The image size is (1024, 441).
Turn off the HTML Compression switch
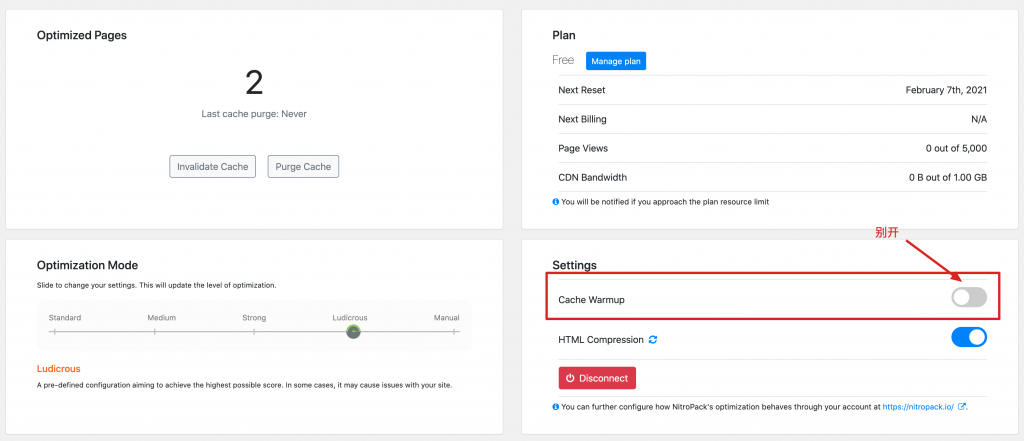click(968, 338)
